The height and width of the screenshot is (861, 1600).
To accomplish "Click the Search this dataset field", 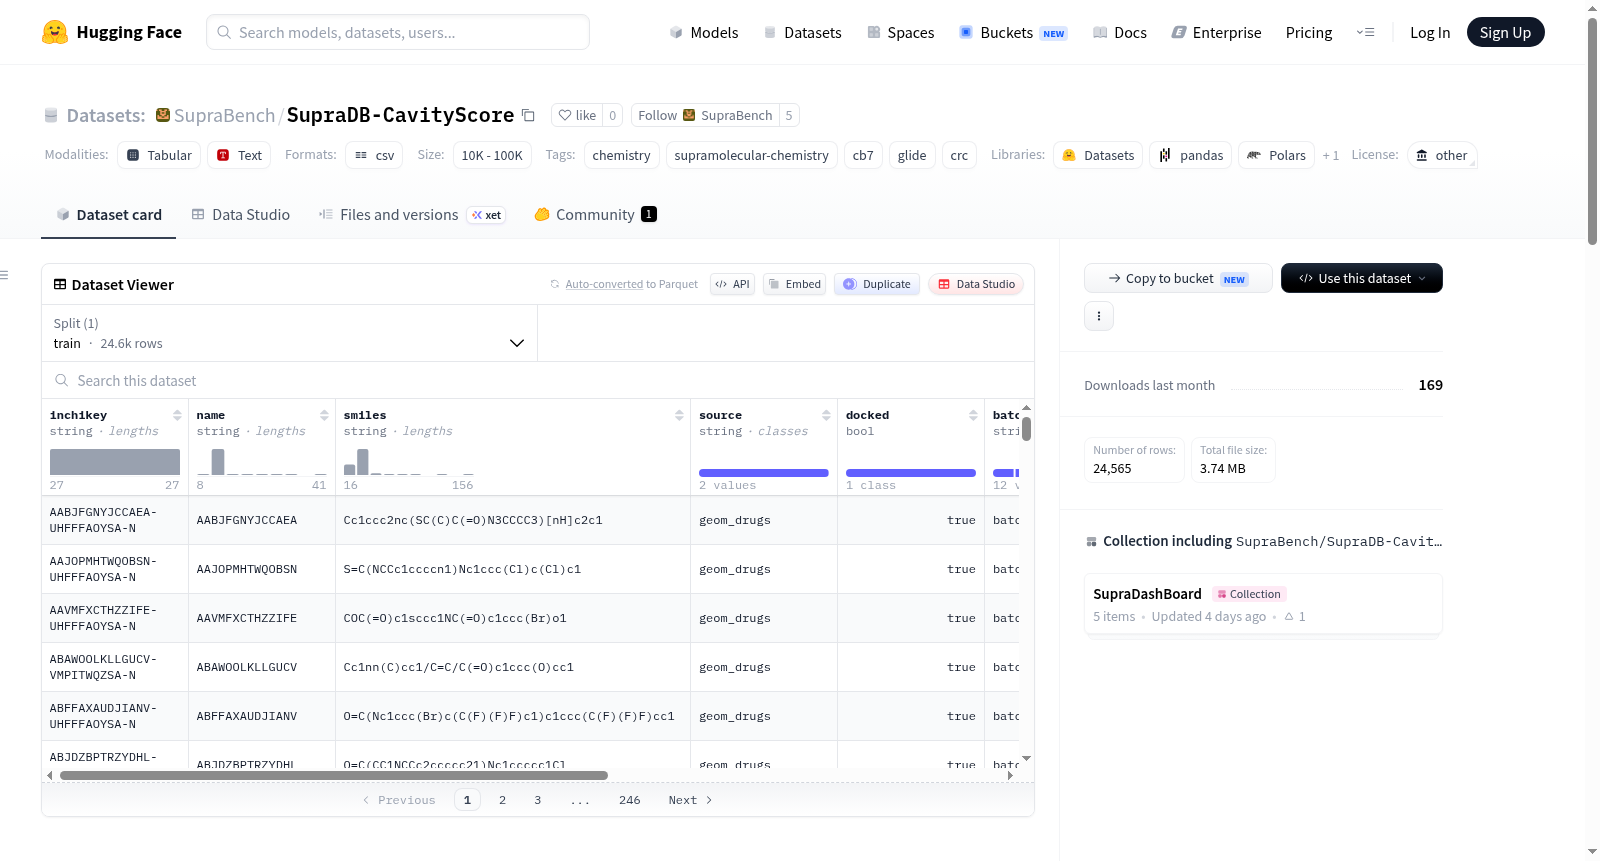I will pos(538,381).
